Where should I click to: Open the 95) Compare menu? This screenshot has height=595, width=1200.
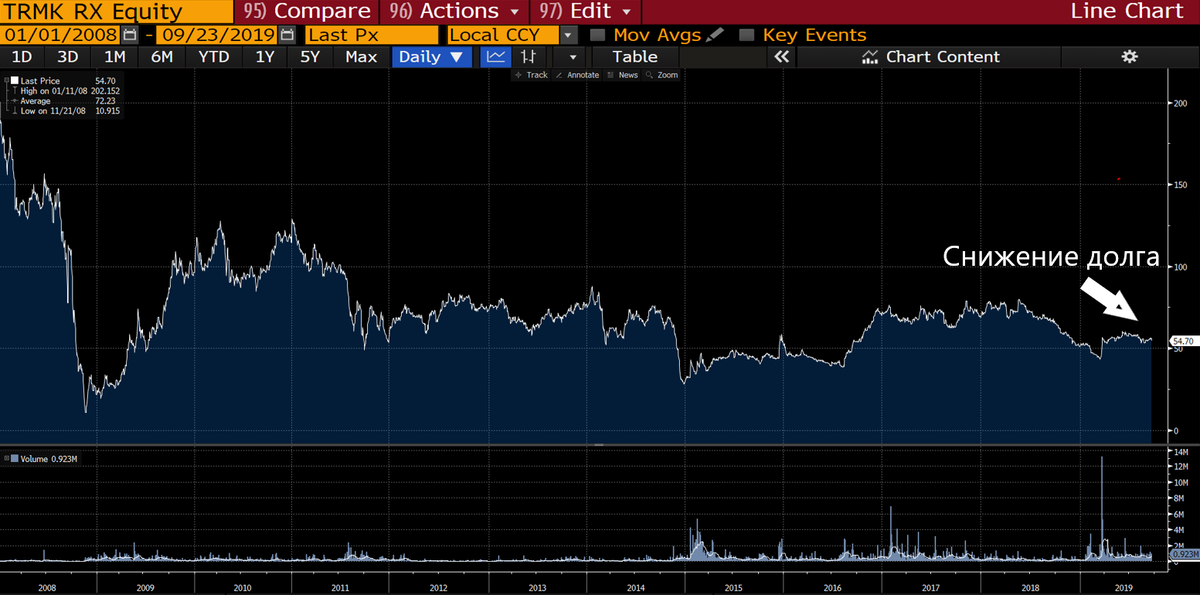[x=306, y=12]
